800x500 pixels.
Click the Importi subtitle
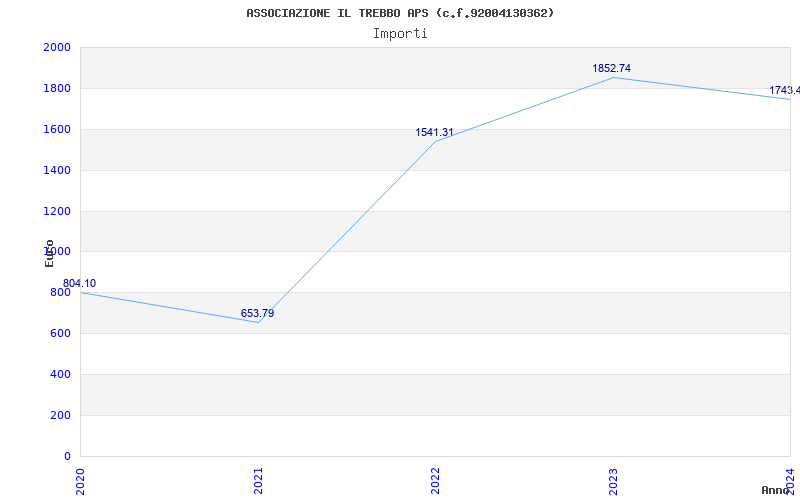[x=400, y=34]
